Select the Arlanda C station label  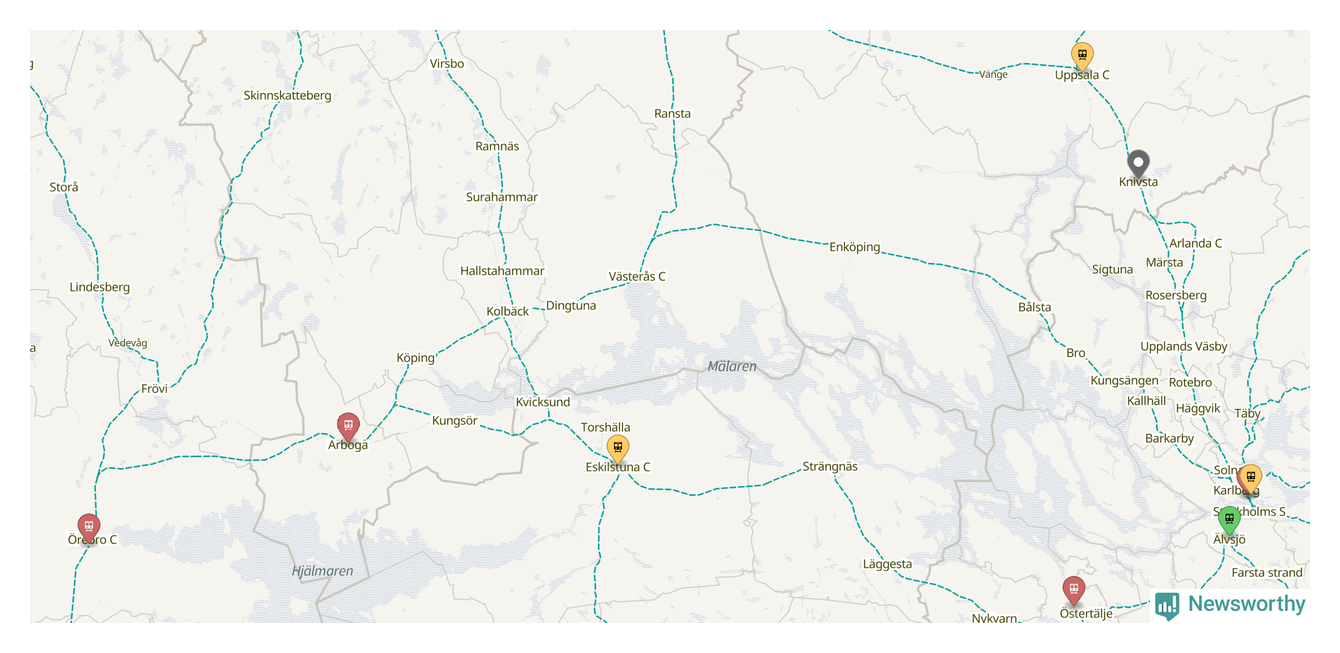pos(1196,243)
